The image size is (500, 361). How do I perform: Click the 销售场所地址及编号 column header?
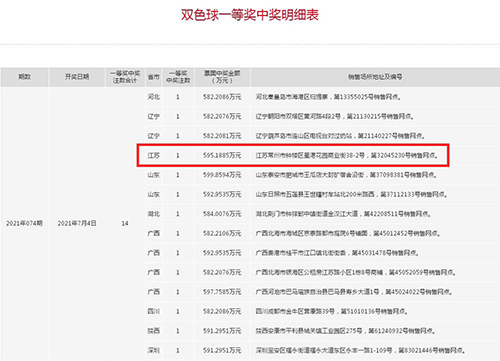pyautogui.click(x=375, y=77)
